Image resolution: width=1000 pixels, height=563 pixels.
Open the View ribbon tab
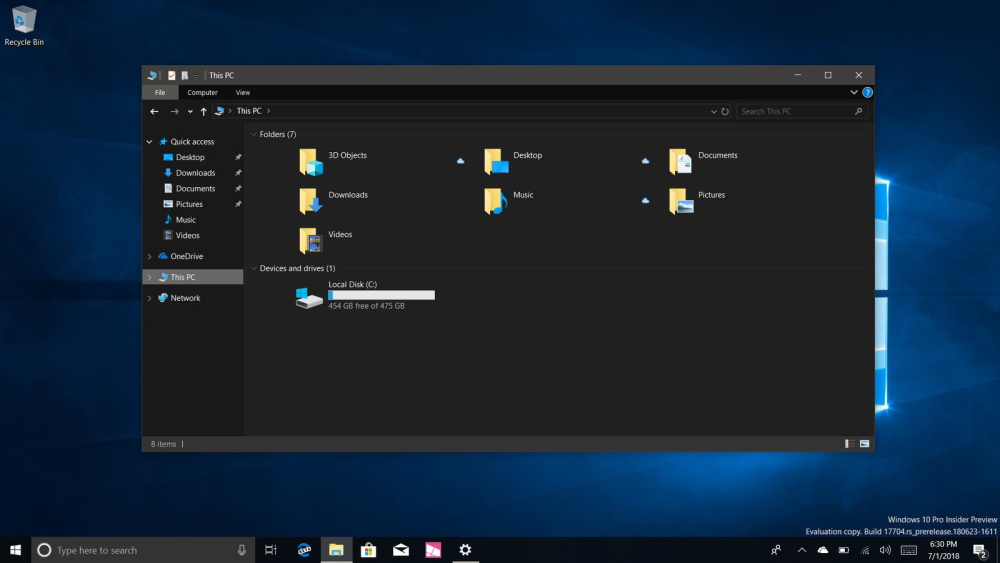(x=242, y=92)
